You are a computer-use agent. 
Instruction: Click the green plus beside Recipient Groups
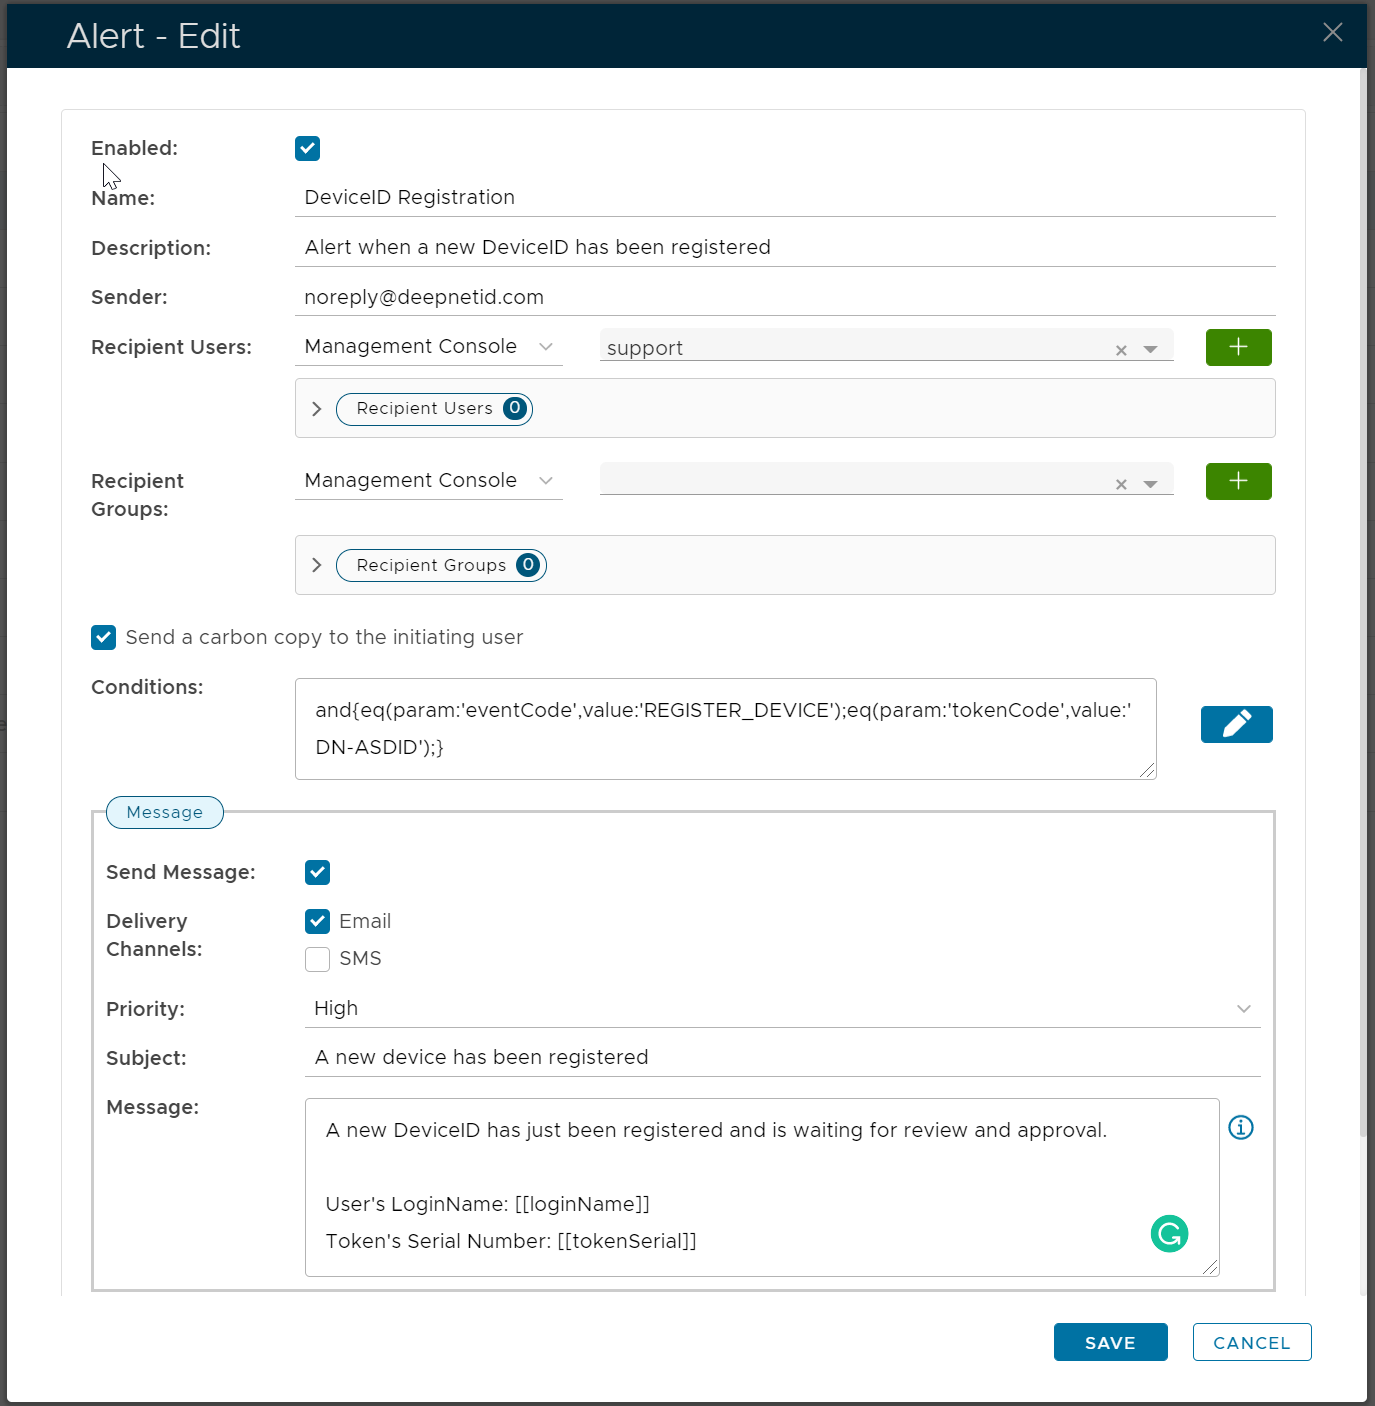point(1238,481)
